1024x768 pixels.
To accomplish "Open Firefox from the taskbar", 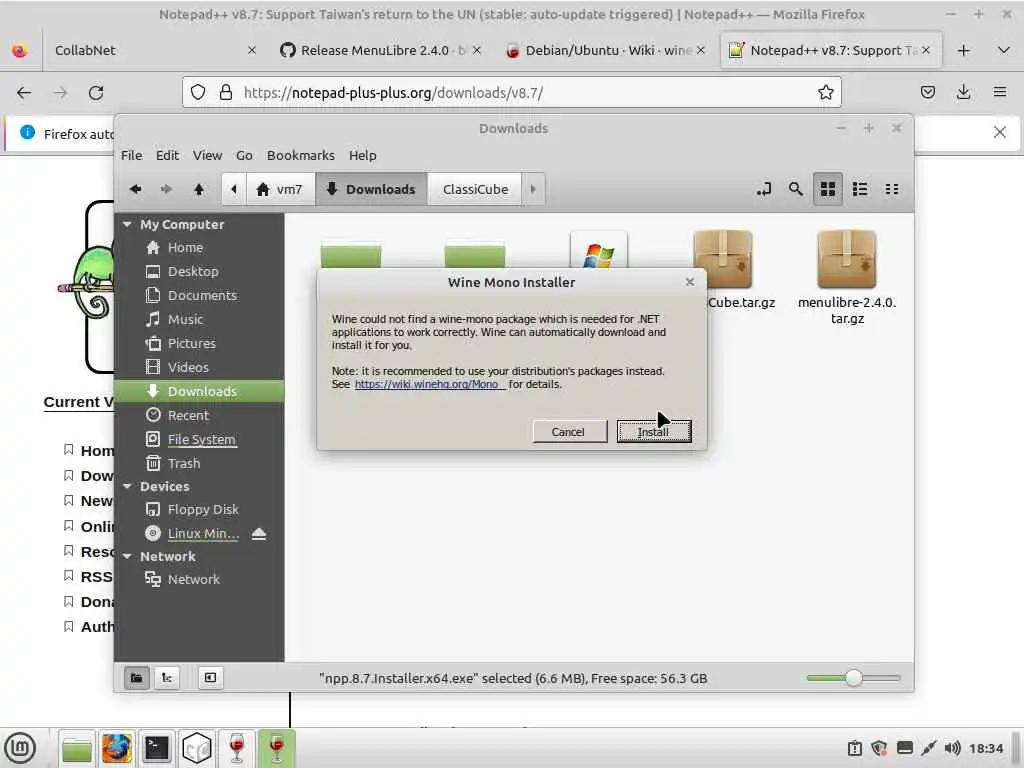I will (x=117, y=748).
